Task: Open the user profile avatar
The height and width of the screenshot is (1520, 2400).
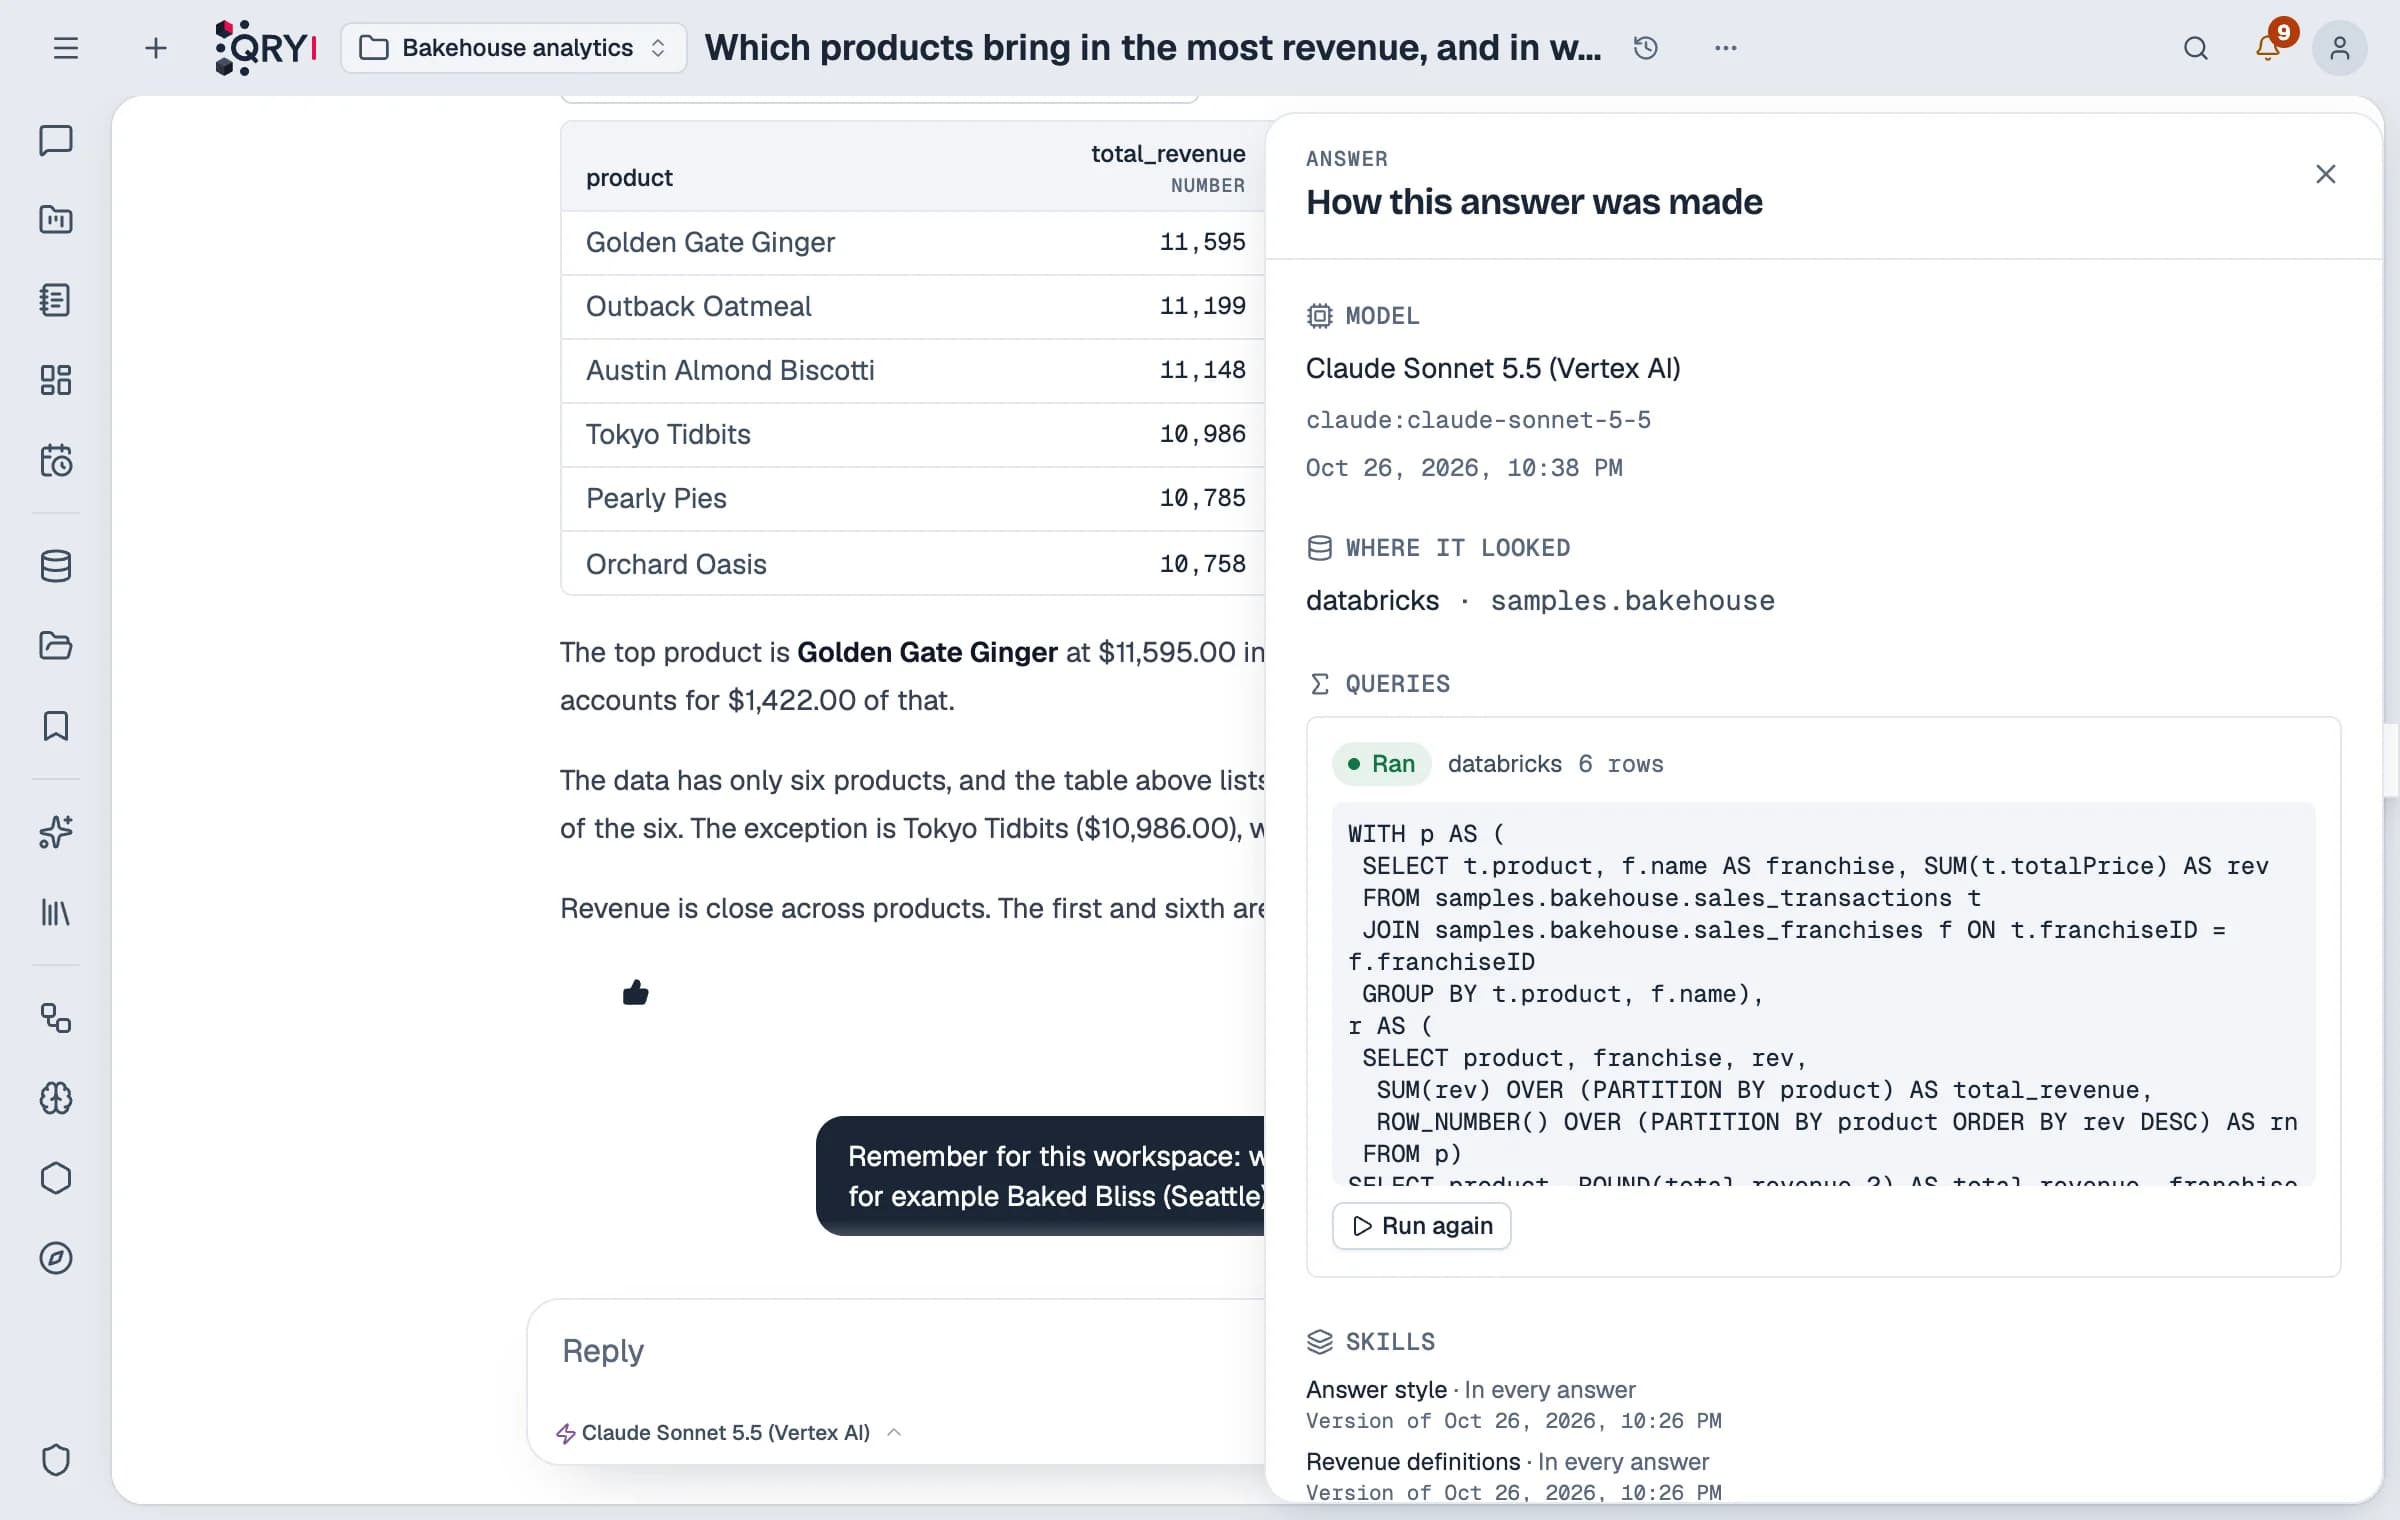Action: pos(2340,48)
